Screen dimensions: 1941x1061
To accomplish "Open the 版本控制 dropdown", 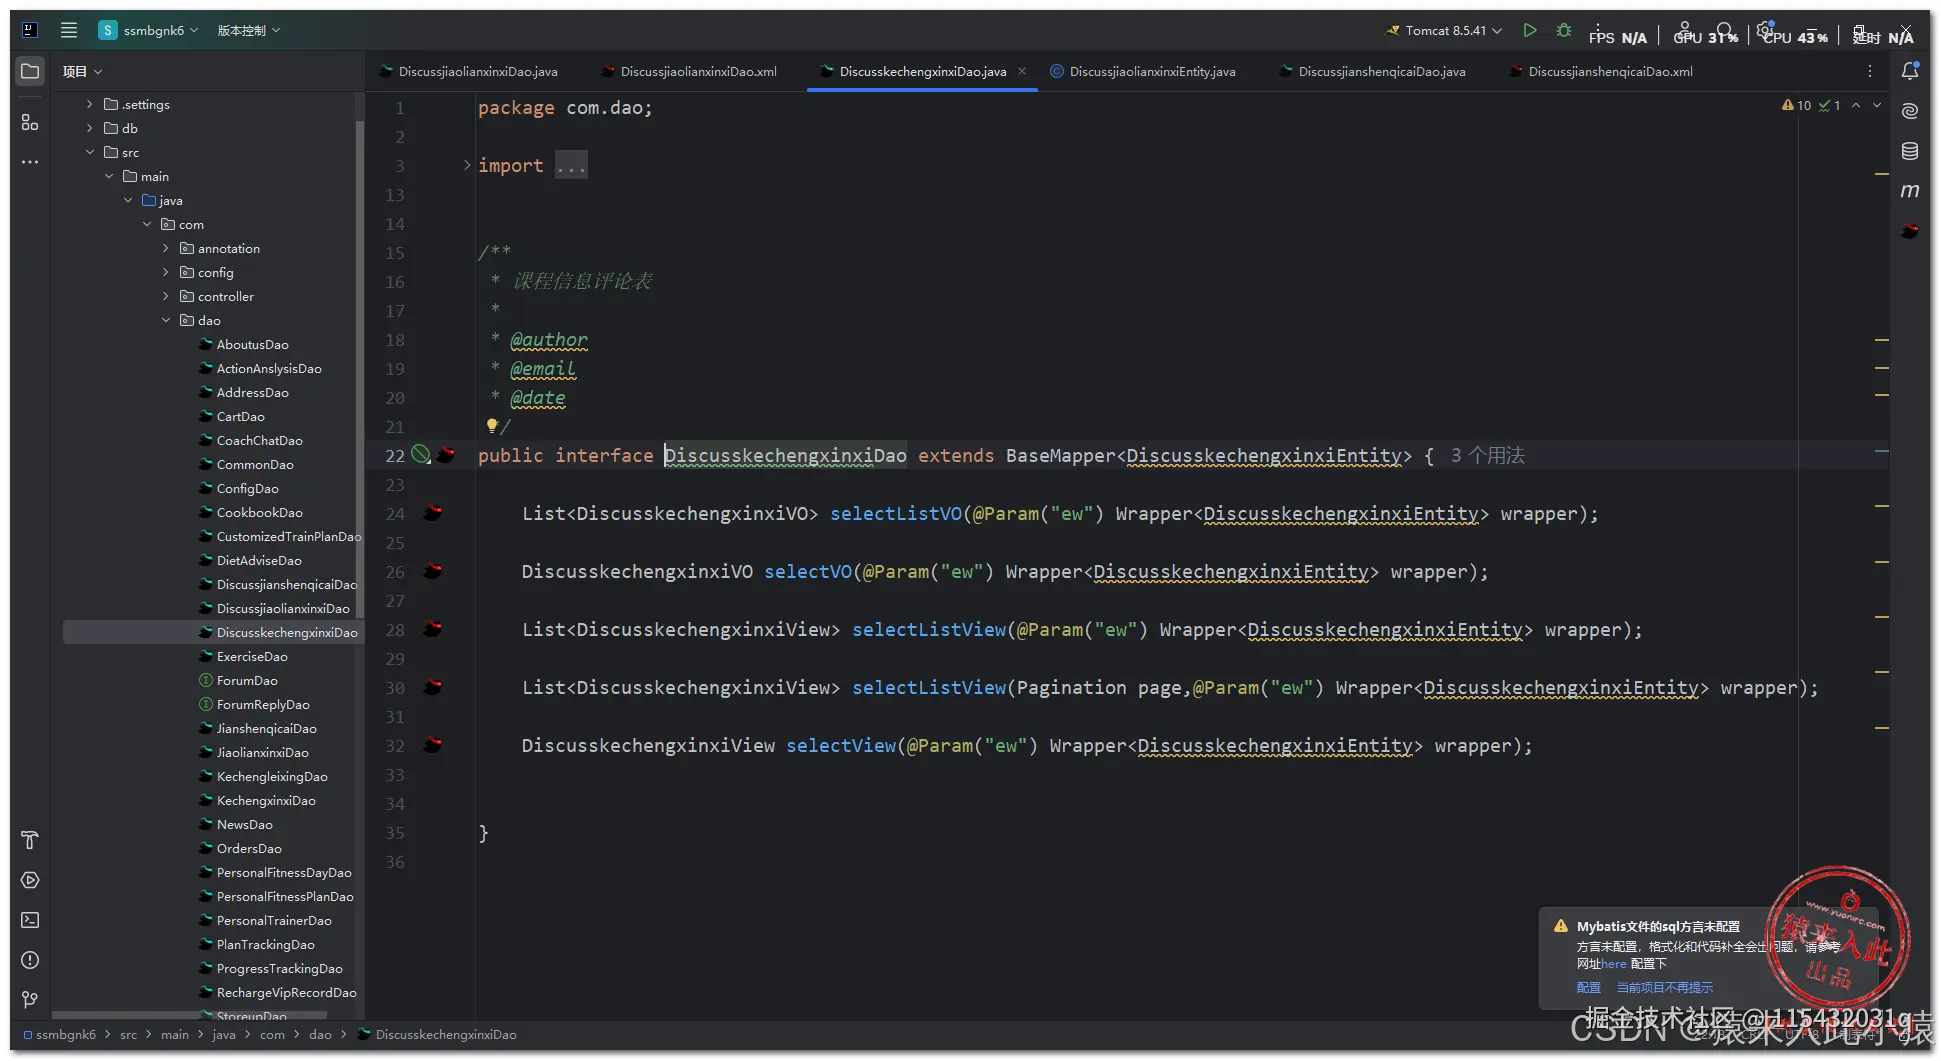I will (x=249, y=30).
